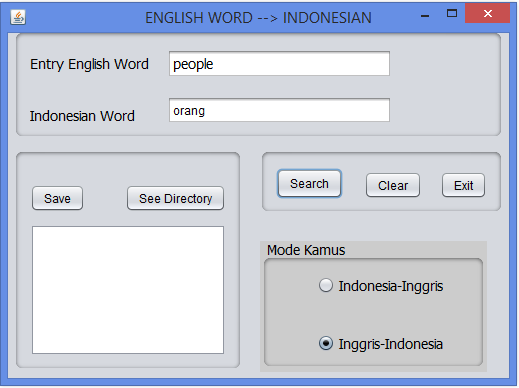Click the Search button
Viewport: 519px width, 388px height.
pyautogui.click(x=309, y=184)
